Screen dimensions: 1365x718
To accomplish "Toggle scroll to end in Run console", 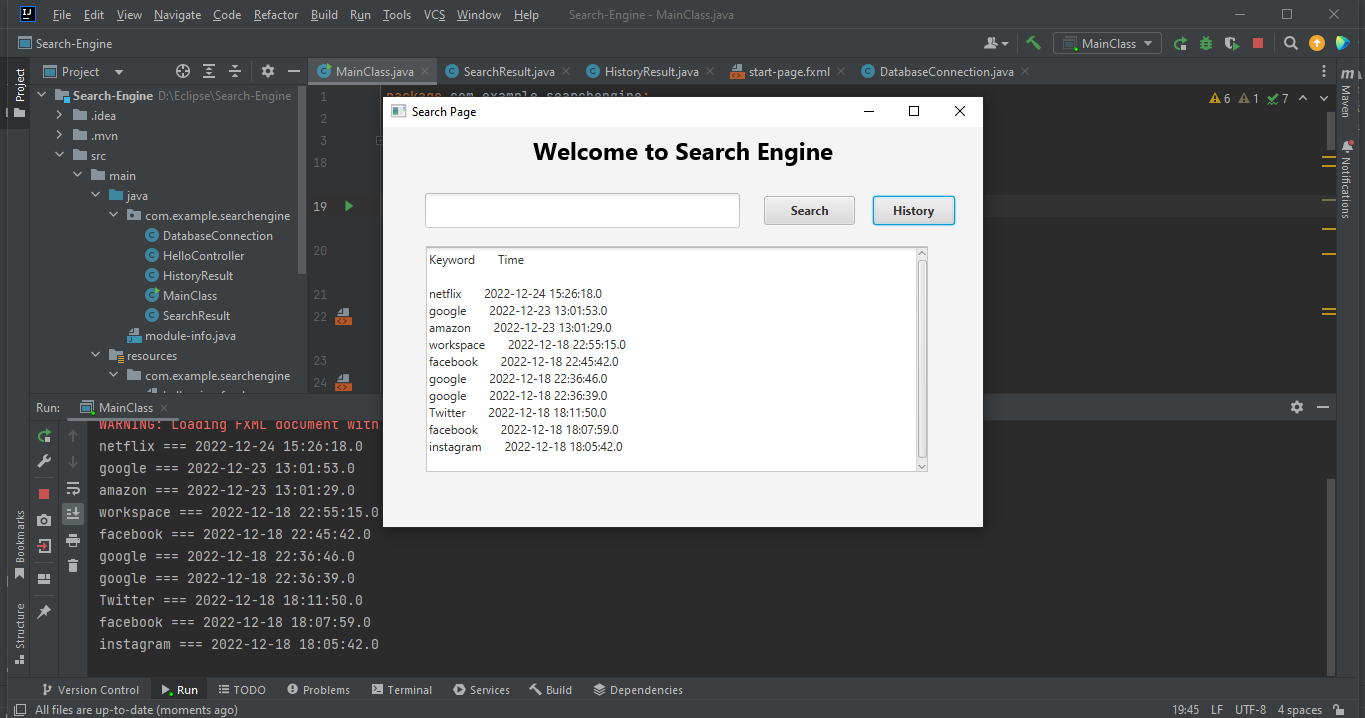I will pos(73,514).
